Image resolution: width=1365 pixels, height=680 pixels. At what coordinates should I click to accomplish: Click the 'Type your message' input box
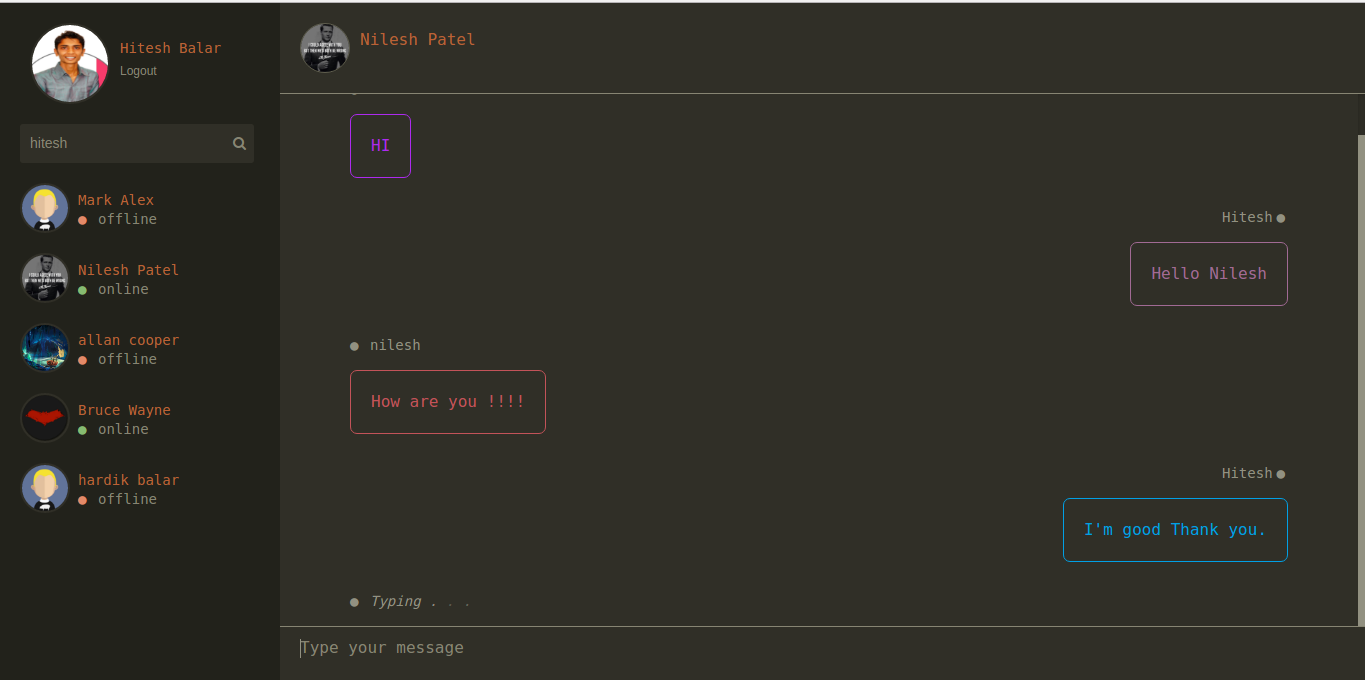coord(820,648)
